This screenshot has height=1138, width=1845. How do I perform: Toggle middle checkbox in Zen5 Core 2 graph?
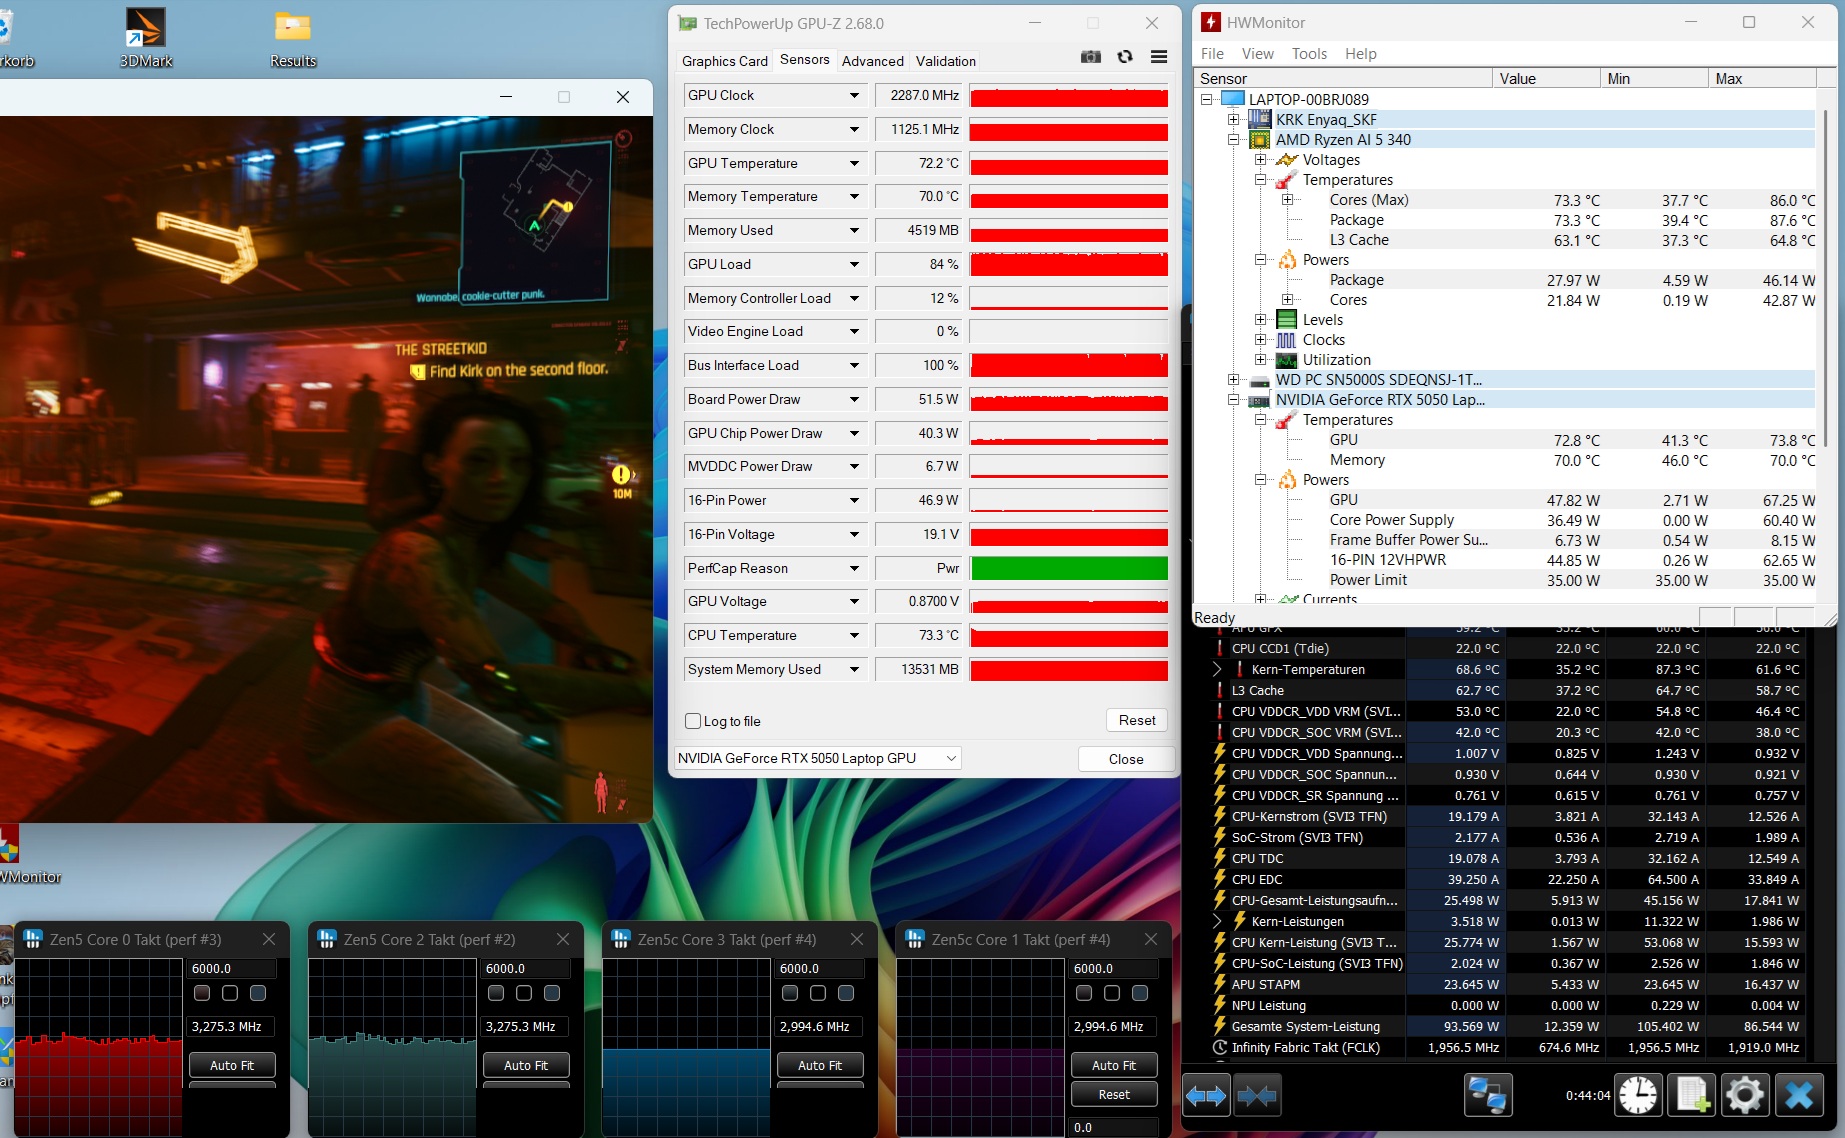tap(524, 993)
